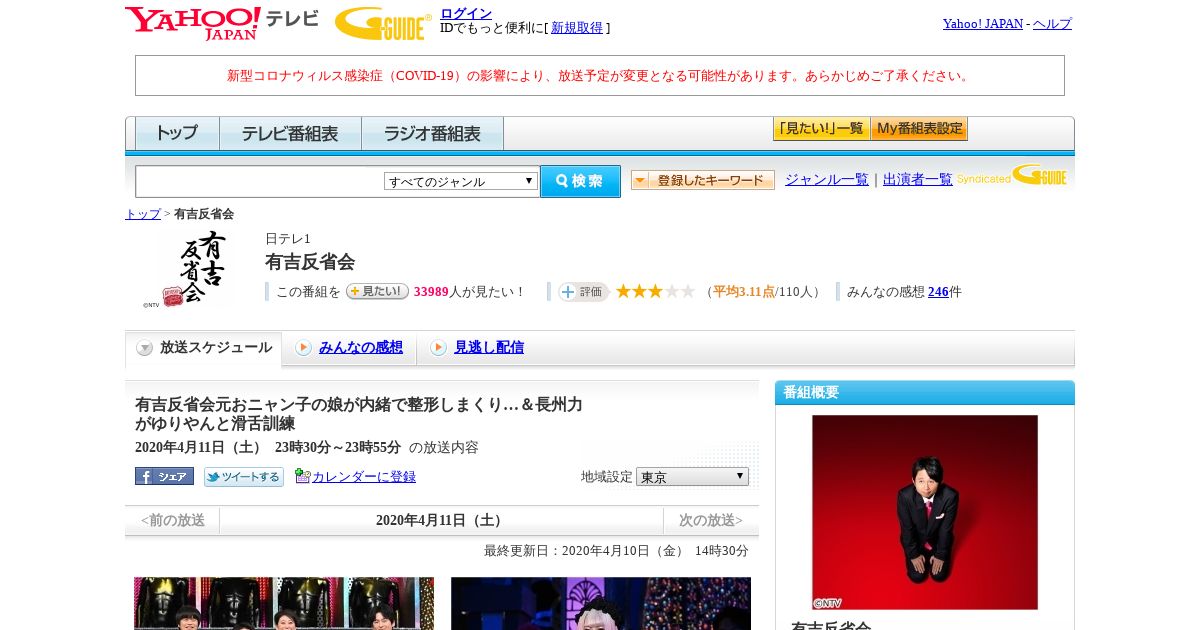Click the right program scene thumbnail

tap(601, 603)
